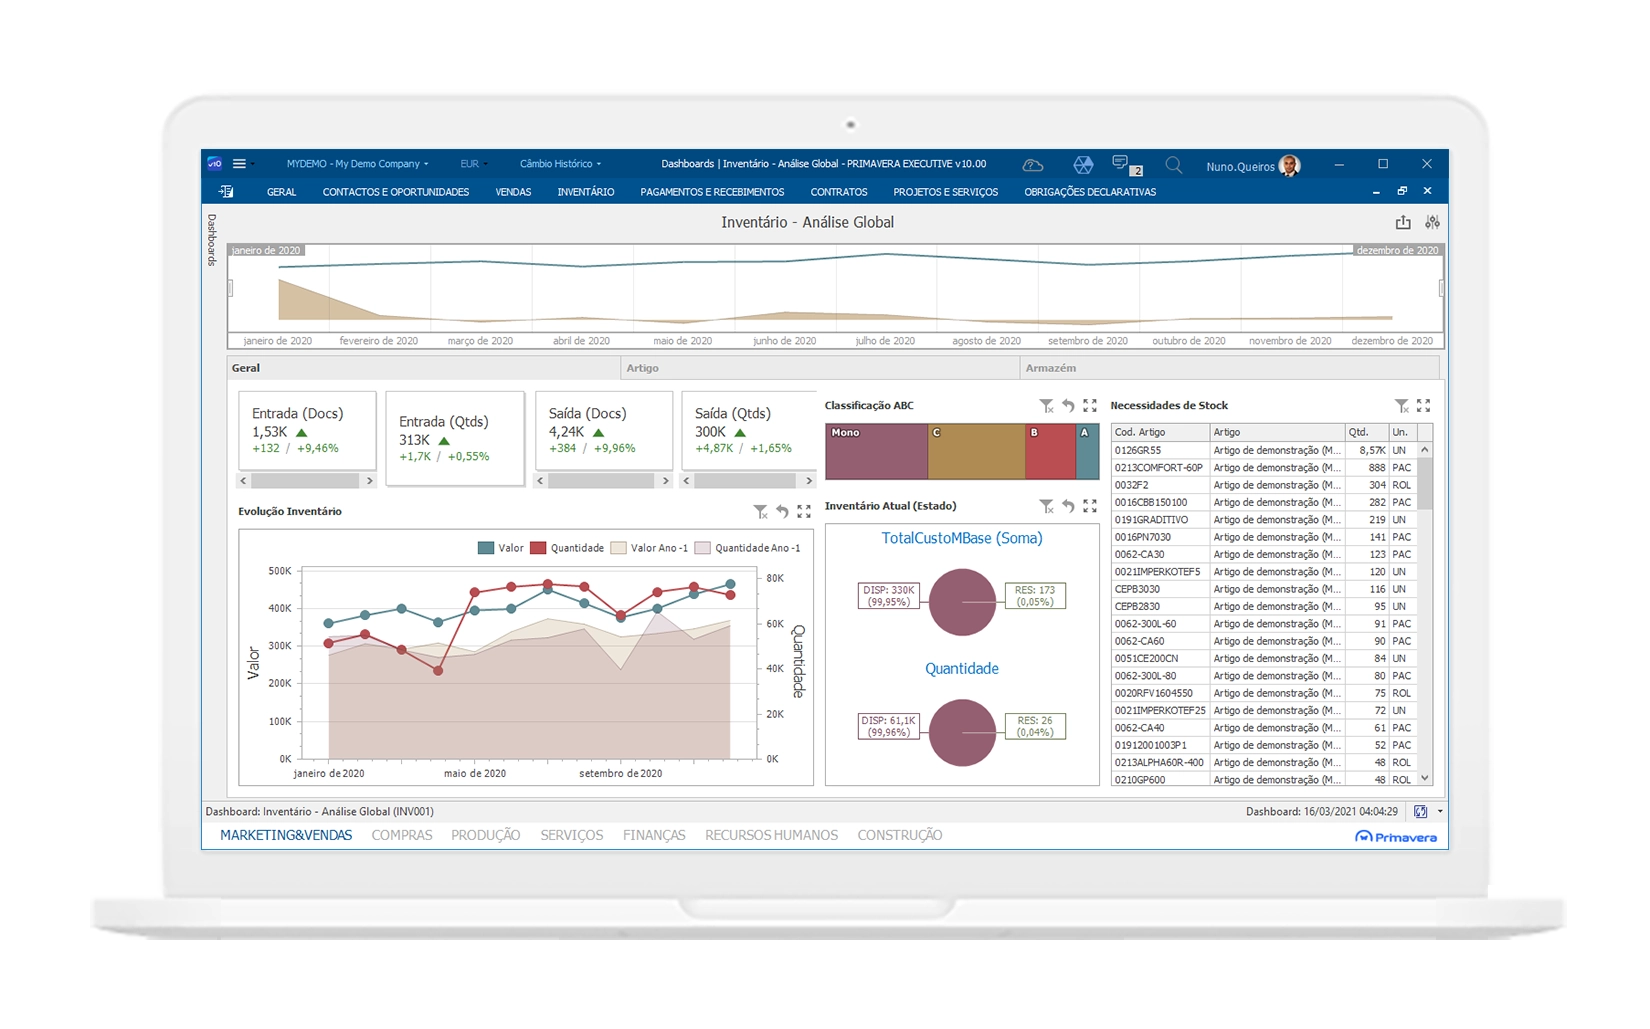The image size is (1650, 1029).
Task: Open the dashboard parameters settings icon
Action: tap(1433, 222)
